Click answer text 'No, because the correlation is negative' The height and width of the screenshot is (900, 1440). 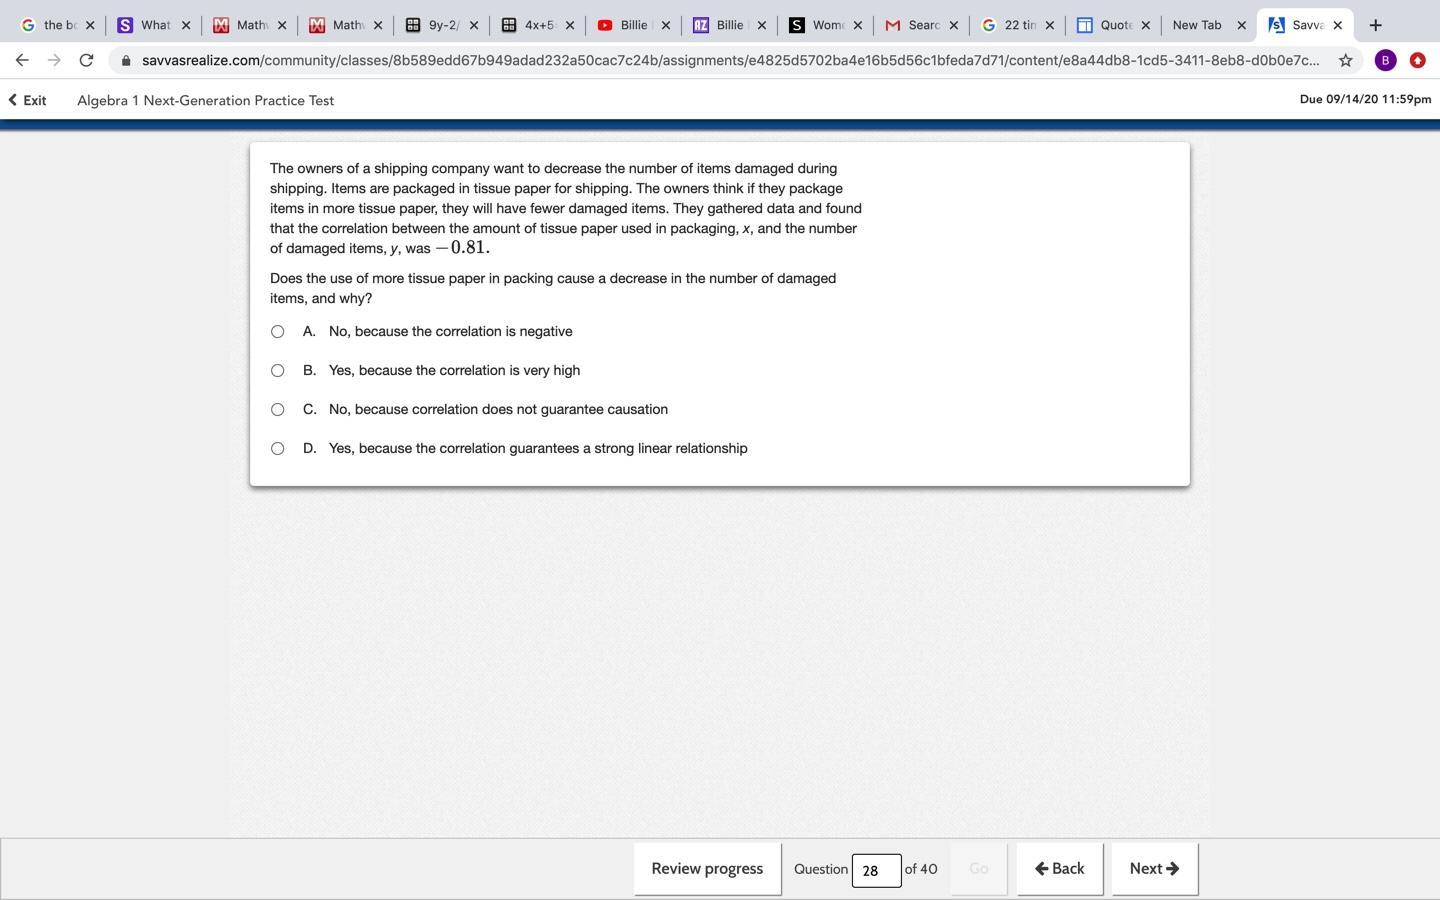click(451, 332)
